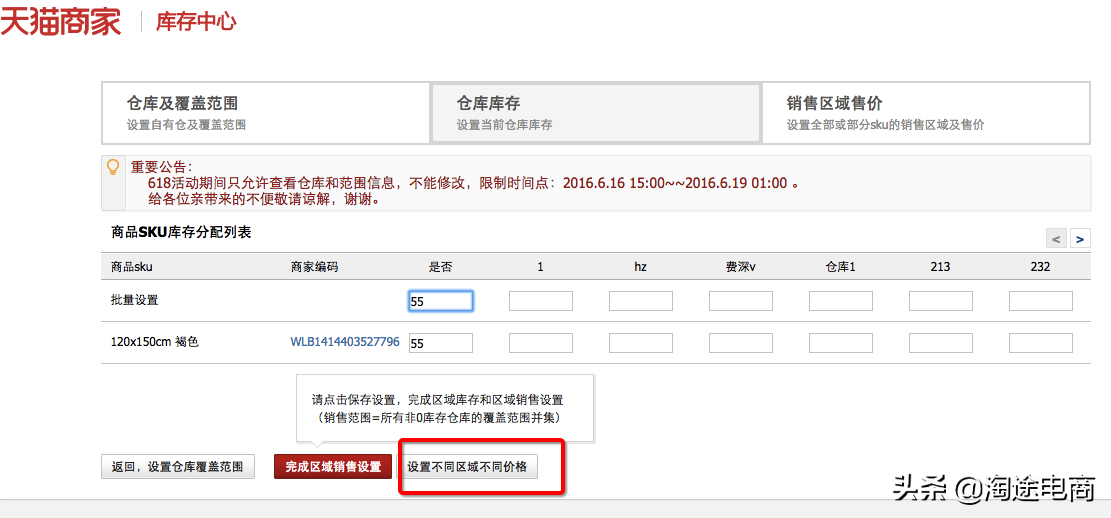Open the 销售区域售价 tab
Image resolution: width=1111 pixels, height=518 pixels.
click(926, 113)
